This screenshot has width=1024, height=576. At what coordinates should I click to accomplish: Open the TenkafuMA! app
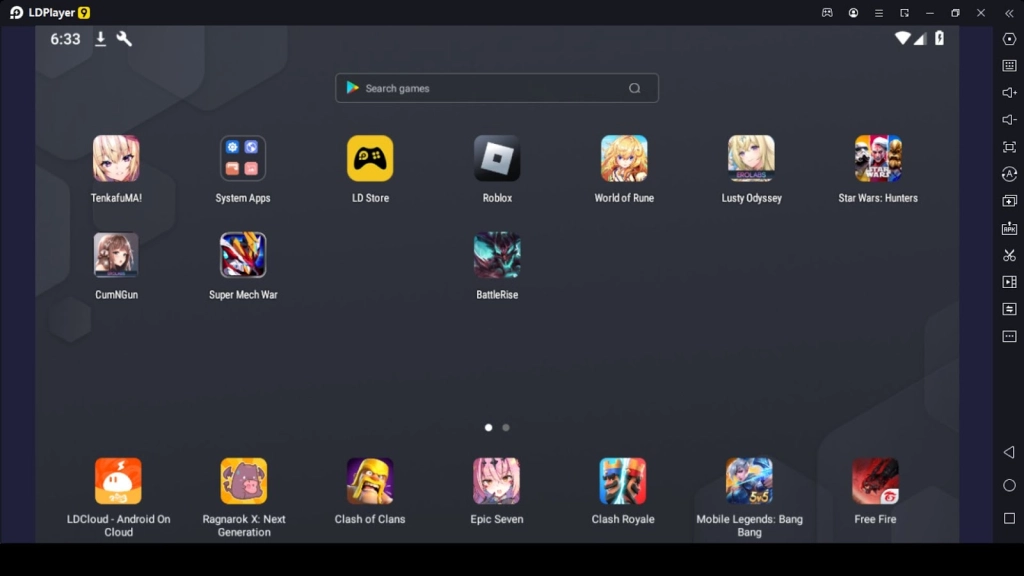pos(116,159)
